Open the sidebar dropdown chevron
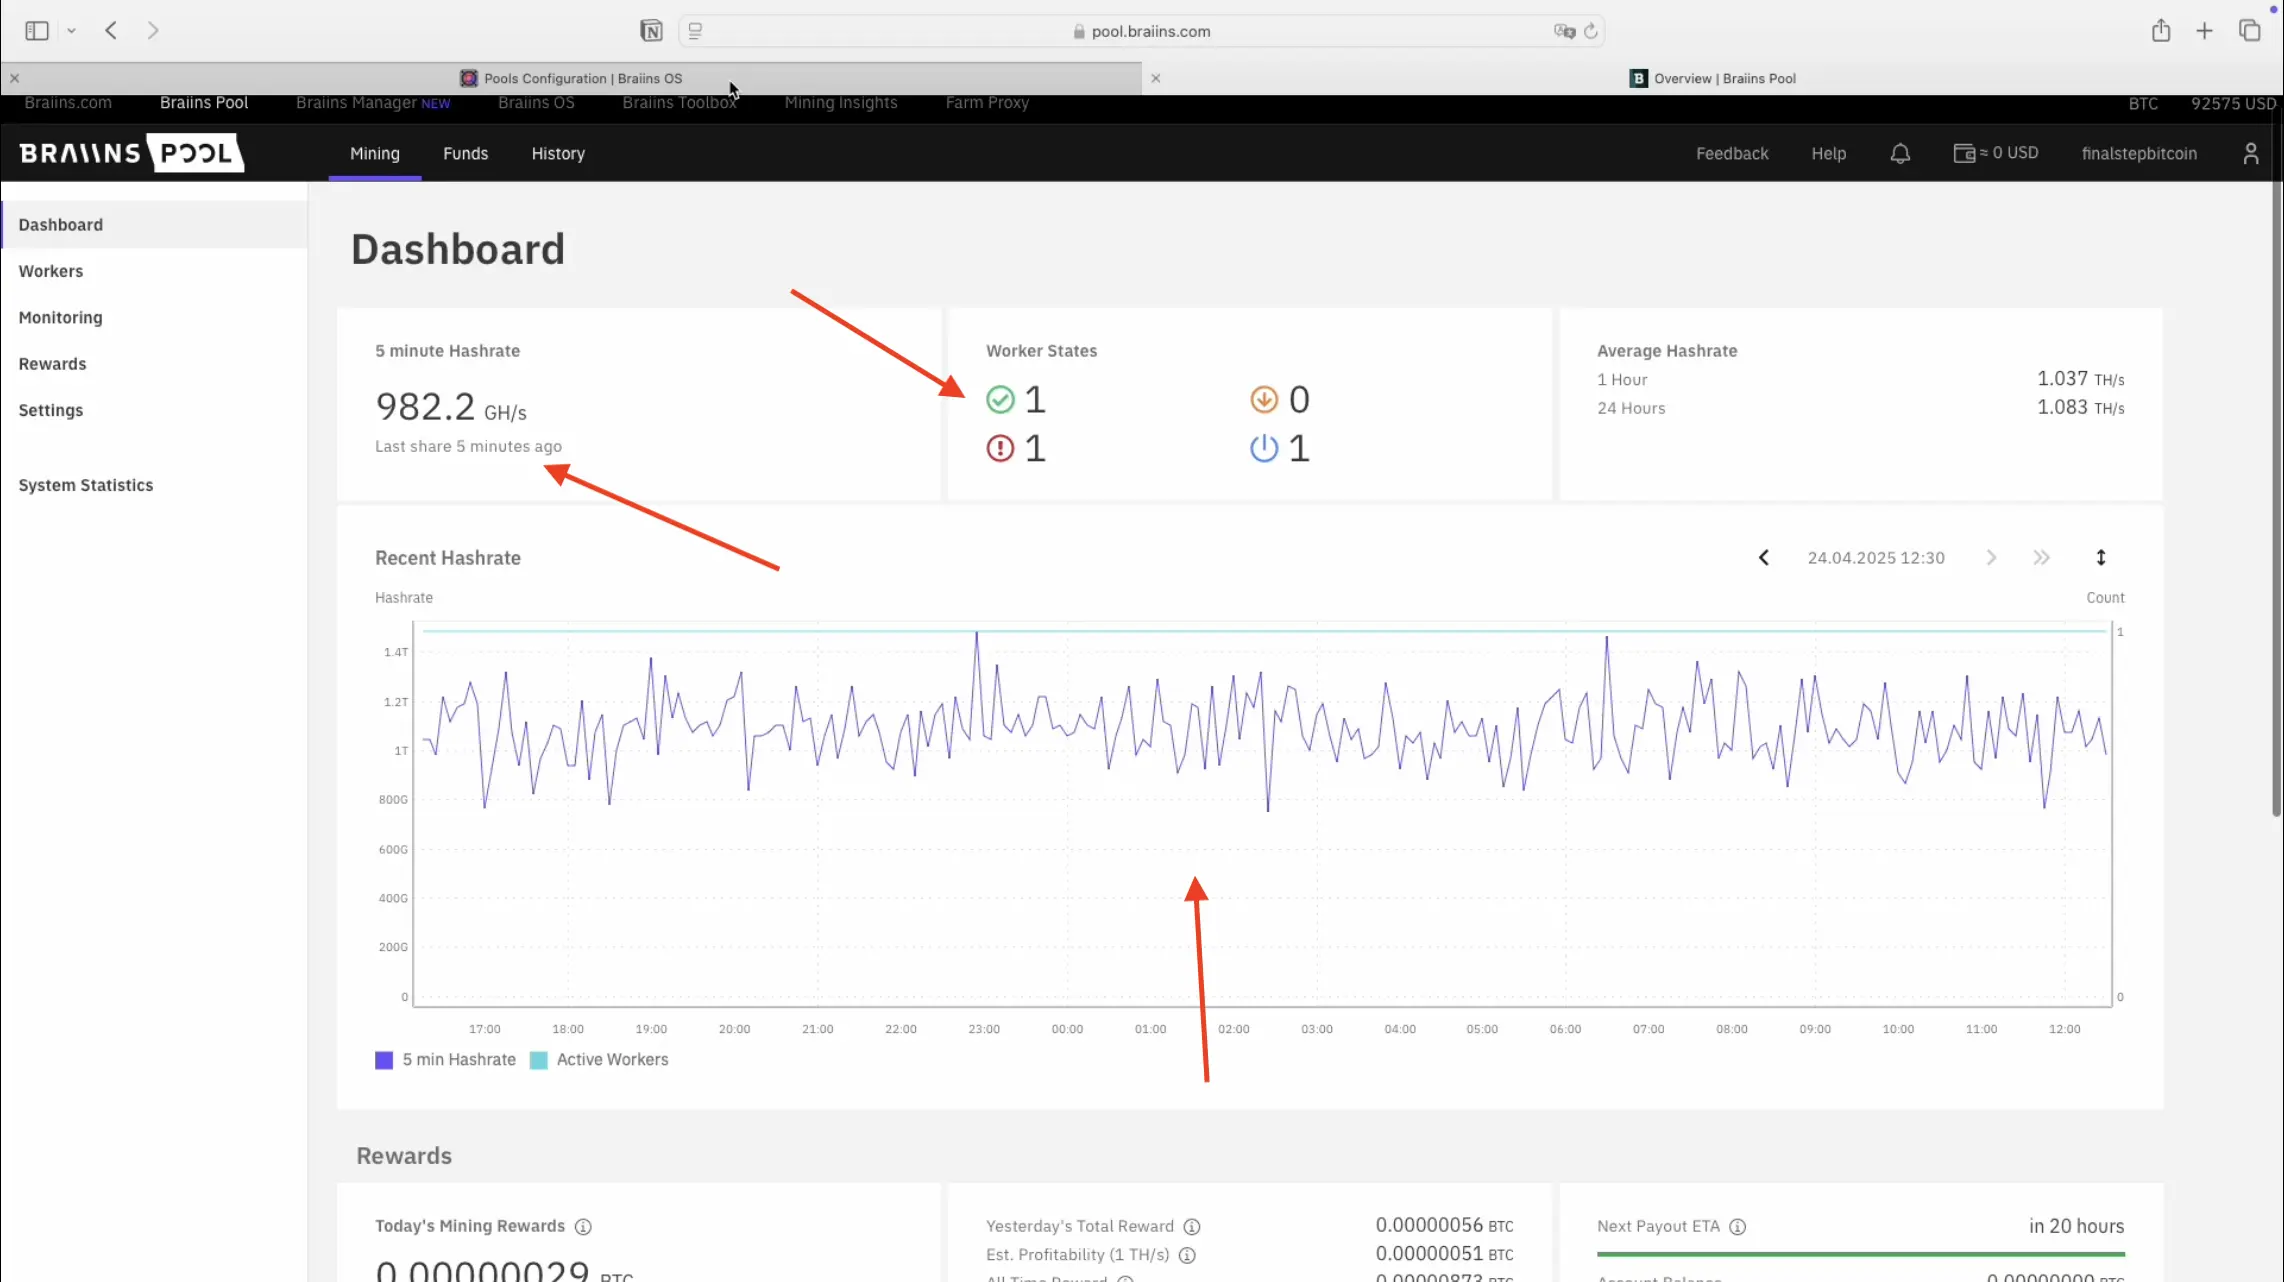Viewport: 2284px width, 1282px height. (71, 31)
